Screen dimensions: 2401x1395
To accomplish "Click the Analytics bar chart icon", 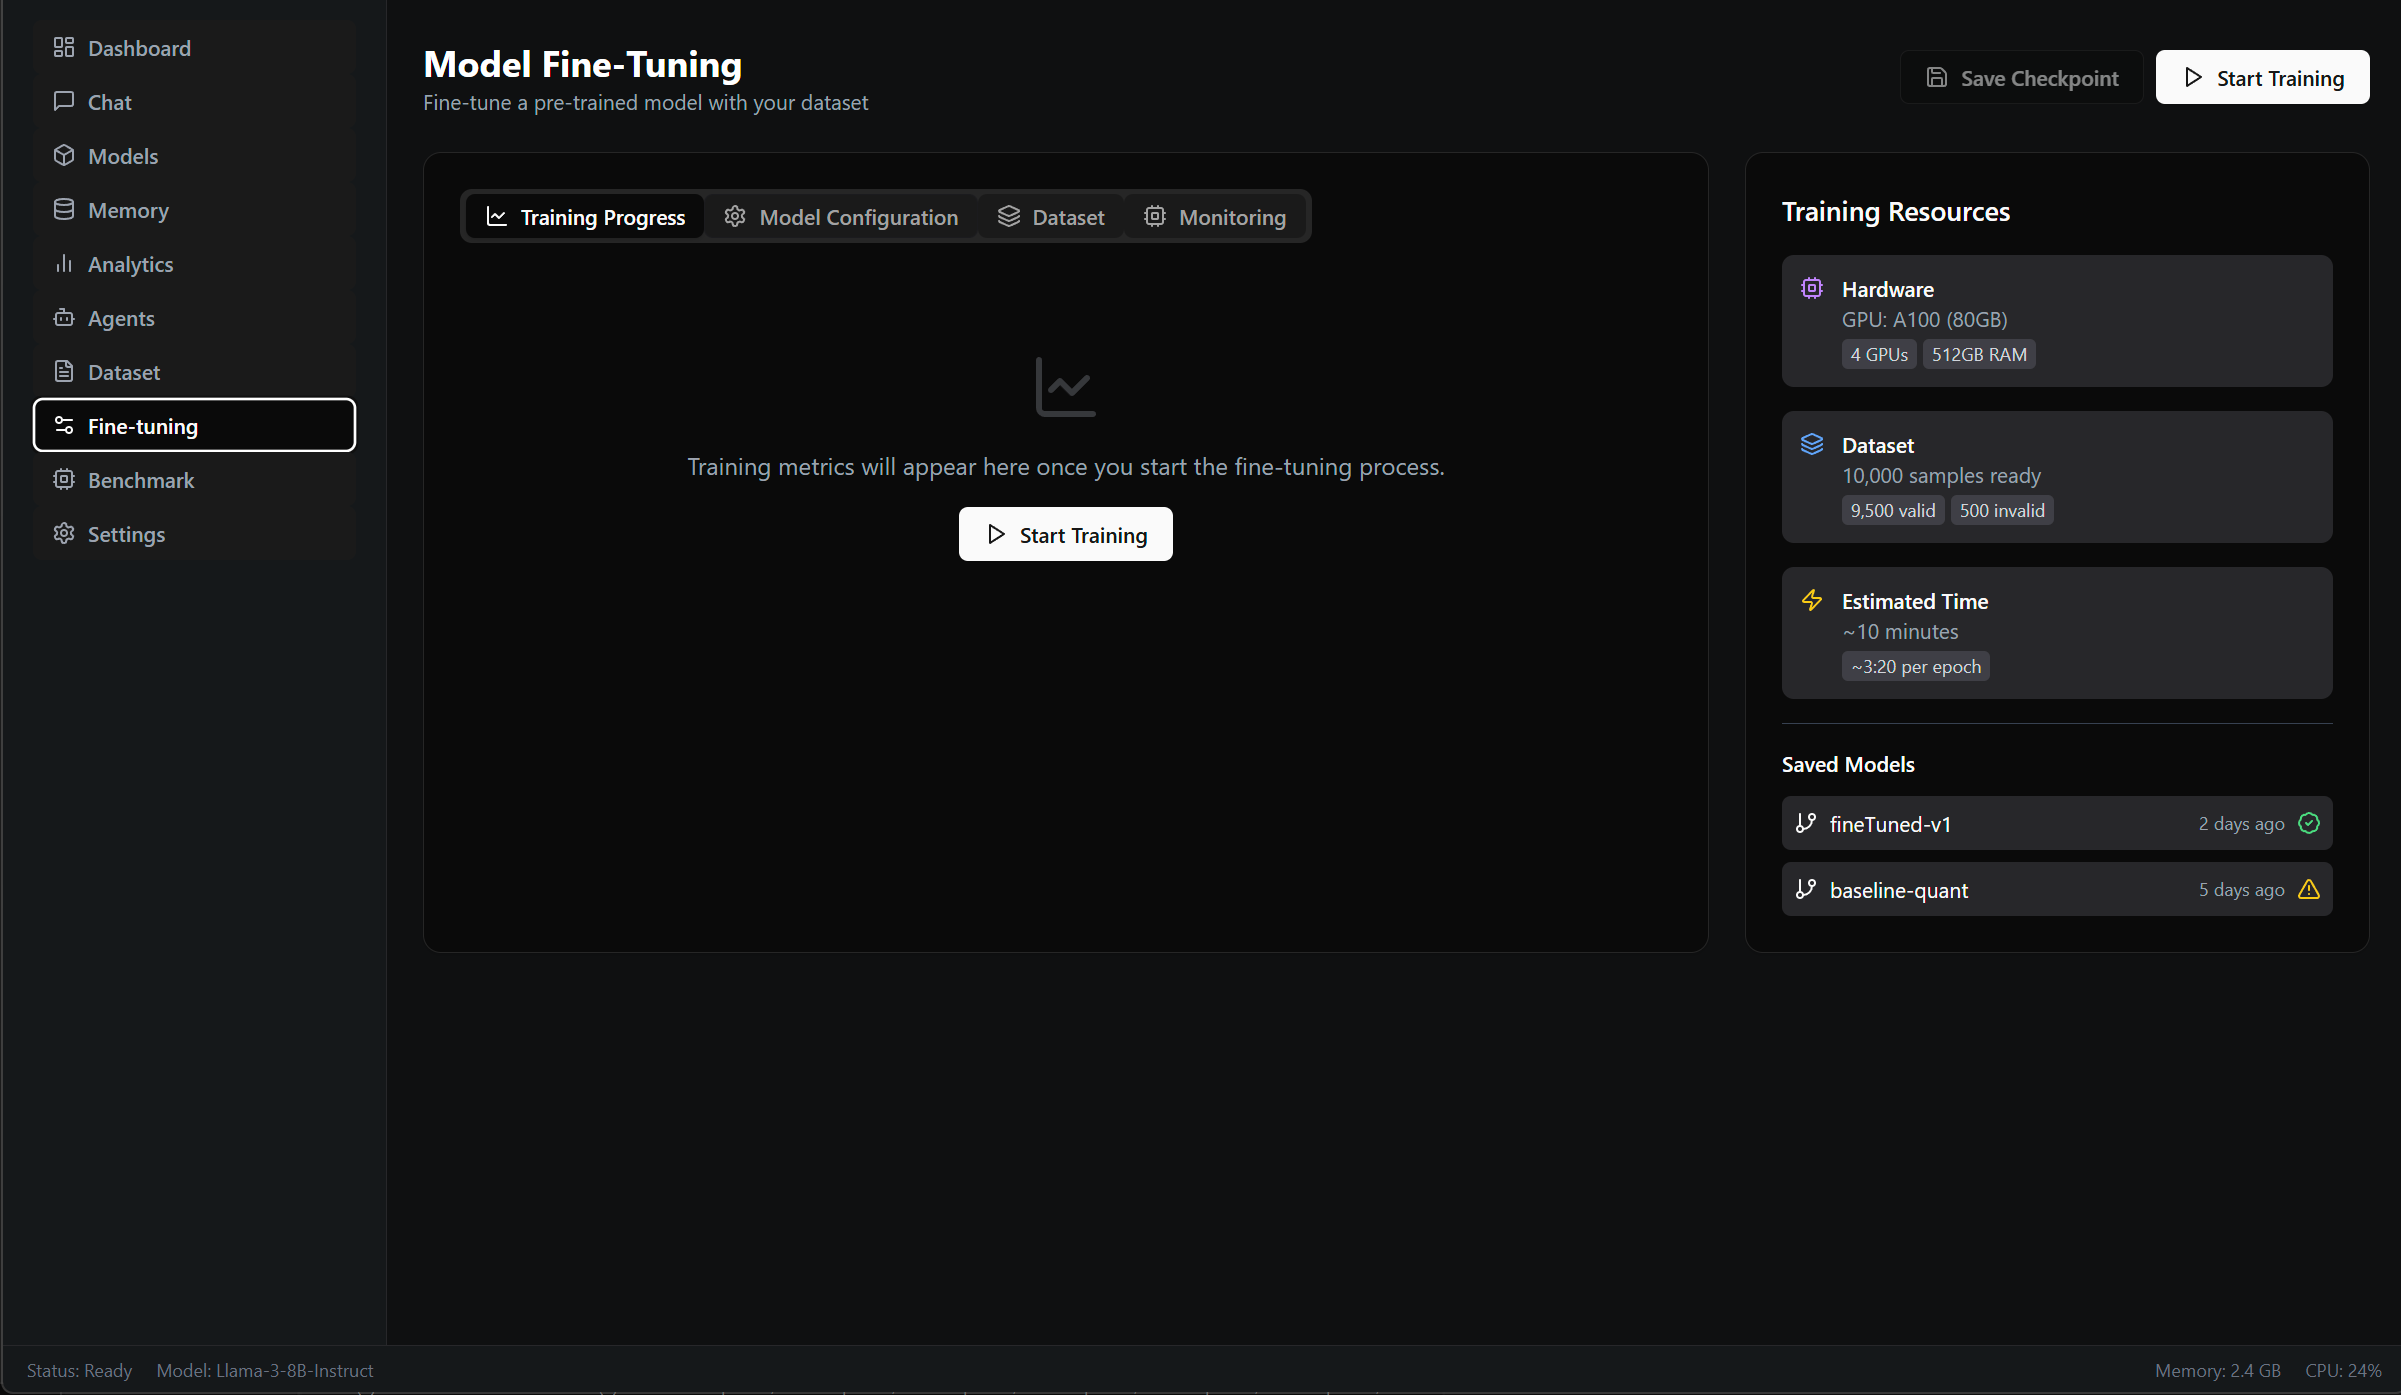I will click(x=64, y=263).
